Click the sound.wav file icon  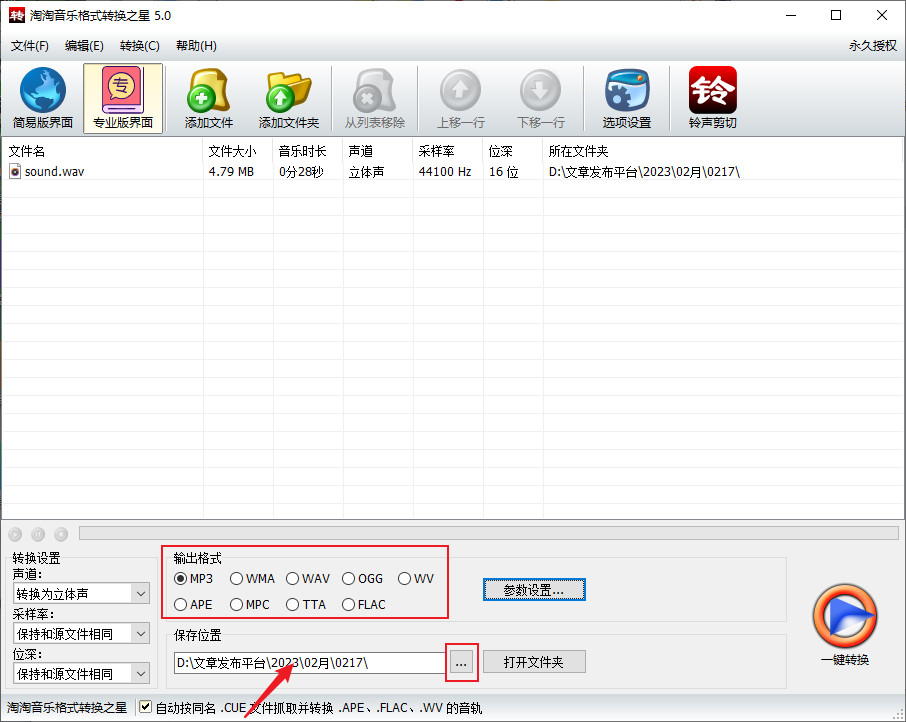(15, 171)
